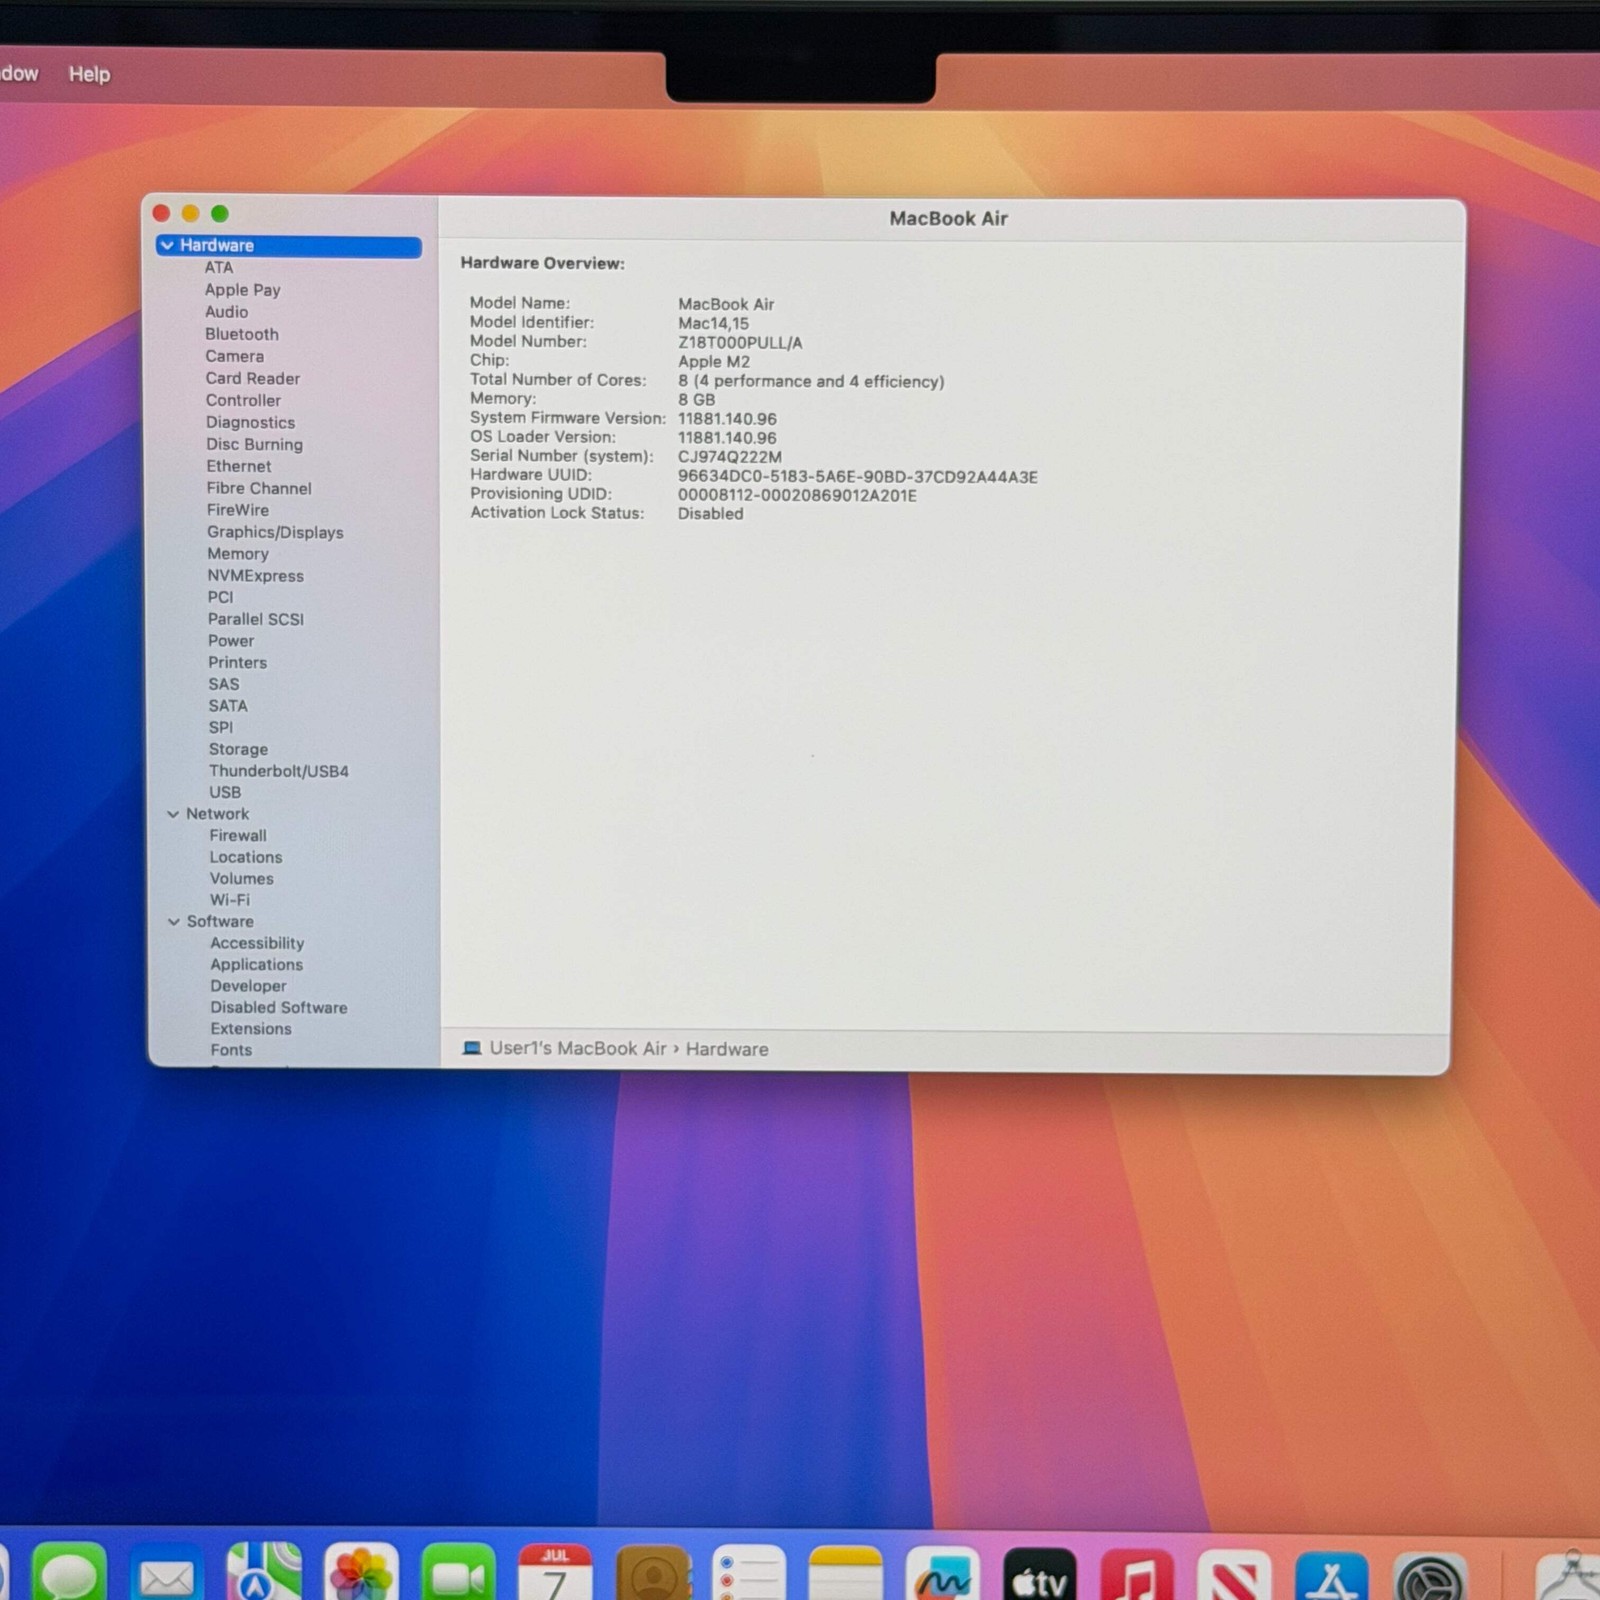
Task: Open the Apple TV app
Action: [1040, 1576]
